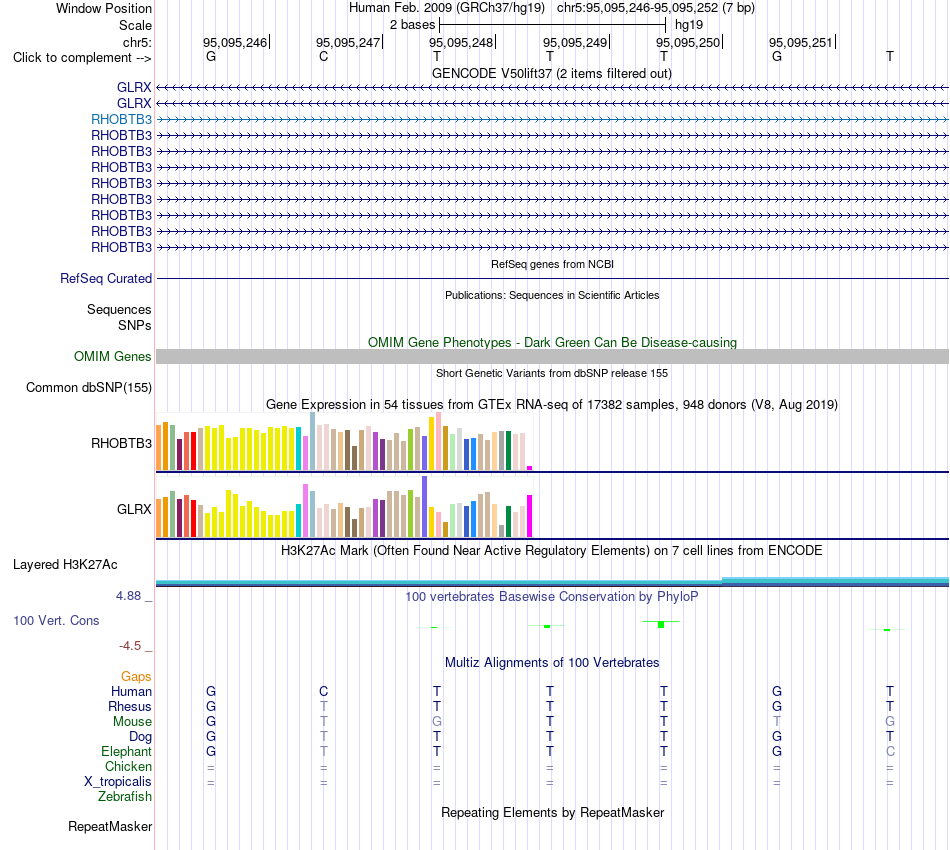Open the Layered H3K27Ac track label

point(65,565)
